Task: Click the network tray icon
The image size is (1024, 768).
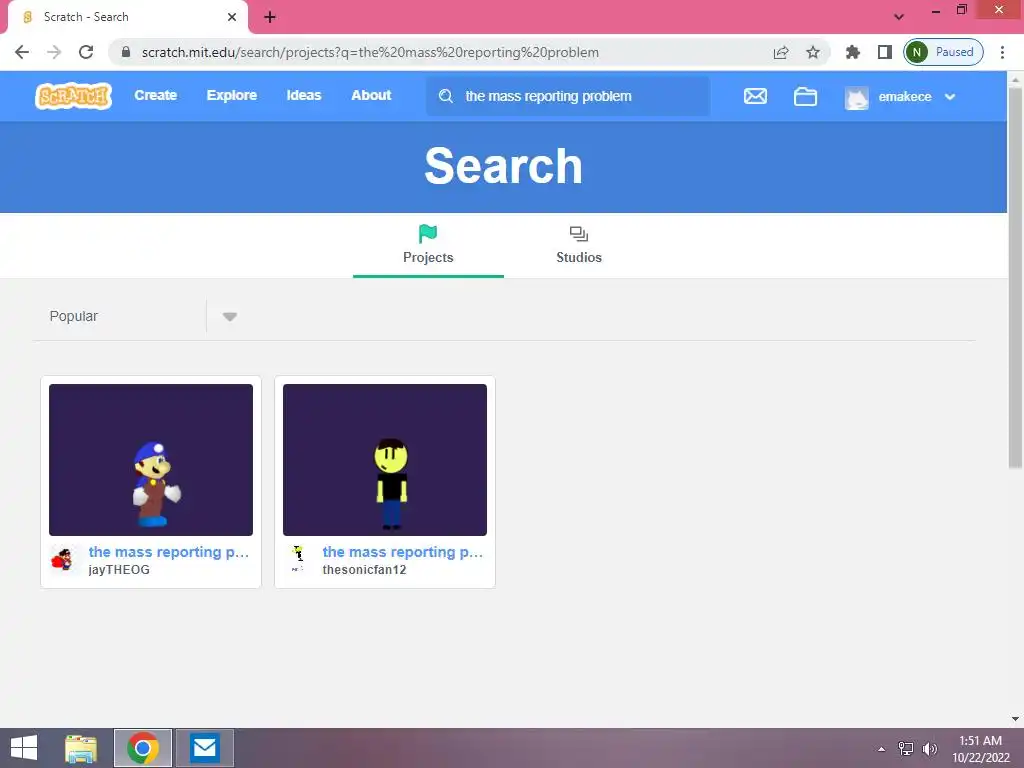Action: coord(905,748)
